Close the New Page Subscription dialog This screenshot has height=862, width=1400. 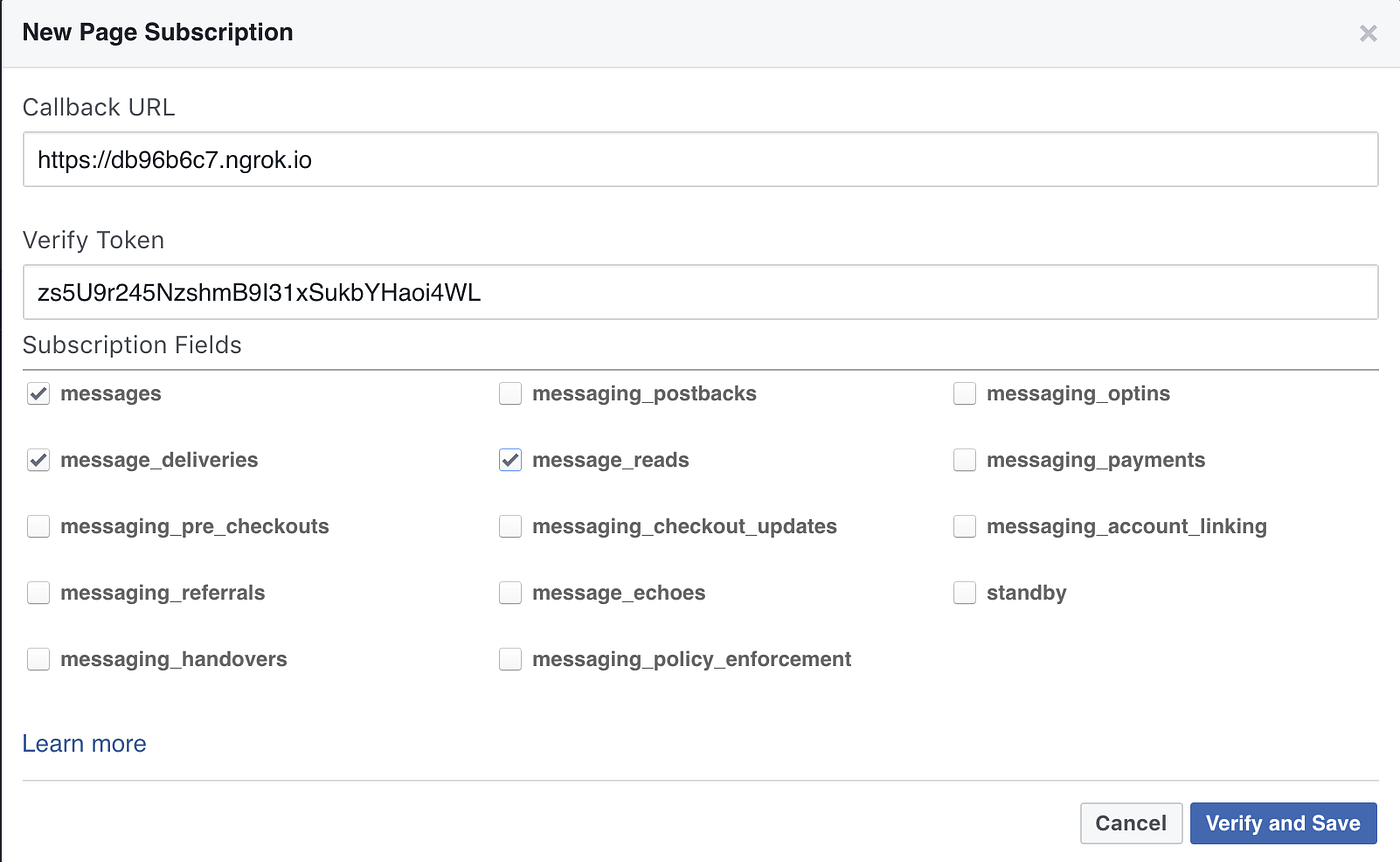[1368, 33]
